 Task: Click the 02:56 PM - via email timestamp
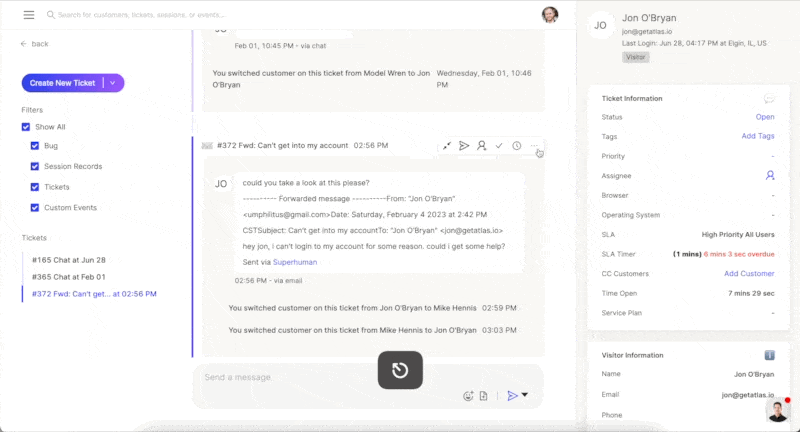pyautogui.click(x=268, y=281)
